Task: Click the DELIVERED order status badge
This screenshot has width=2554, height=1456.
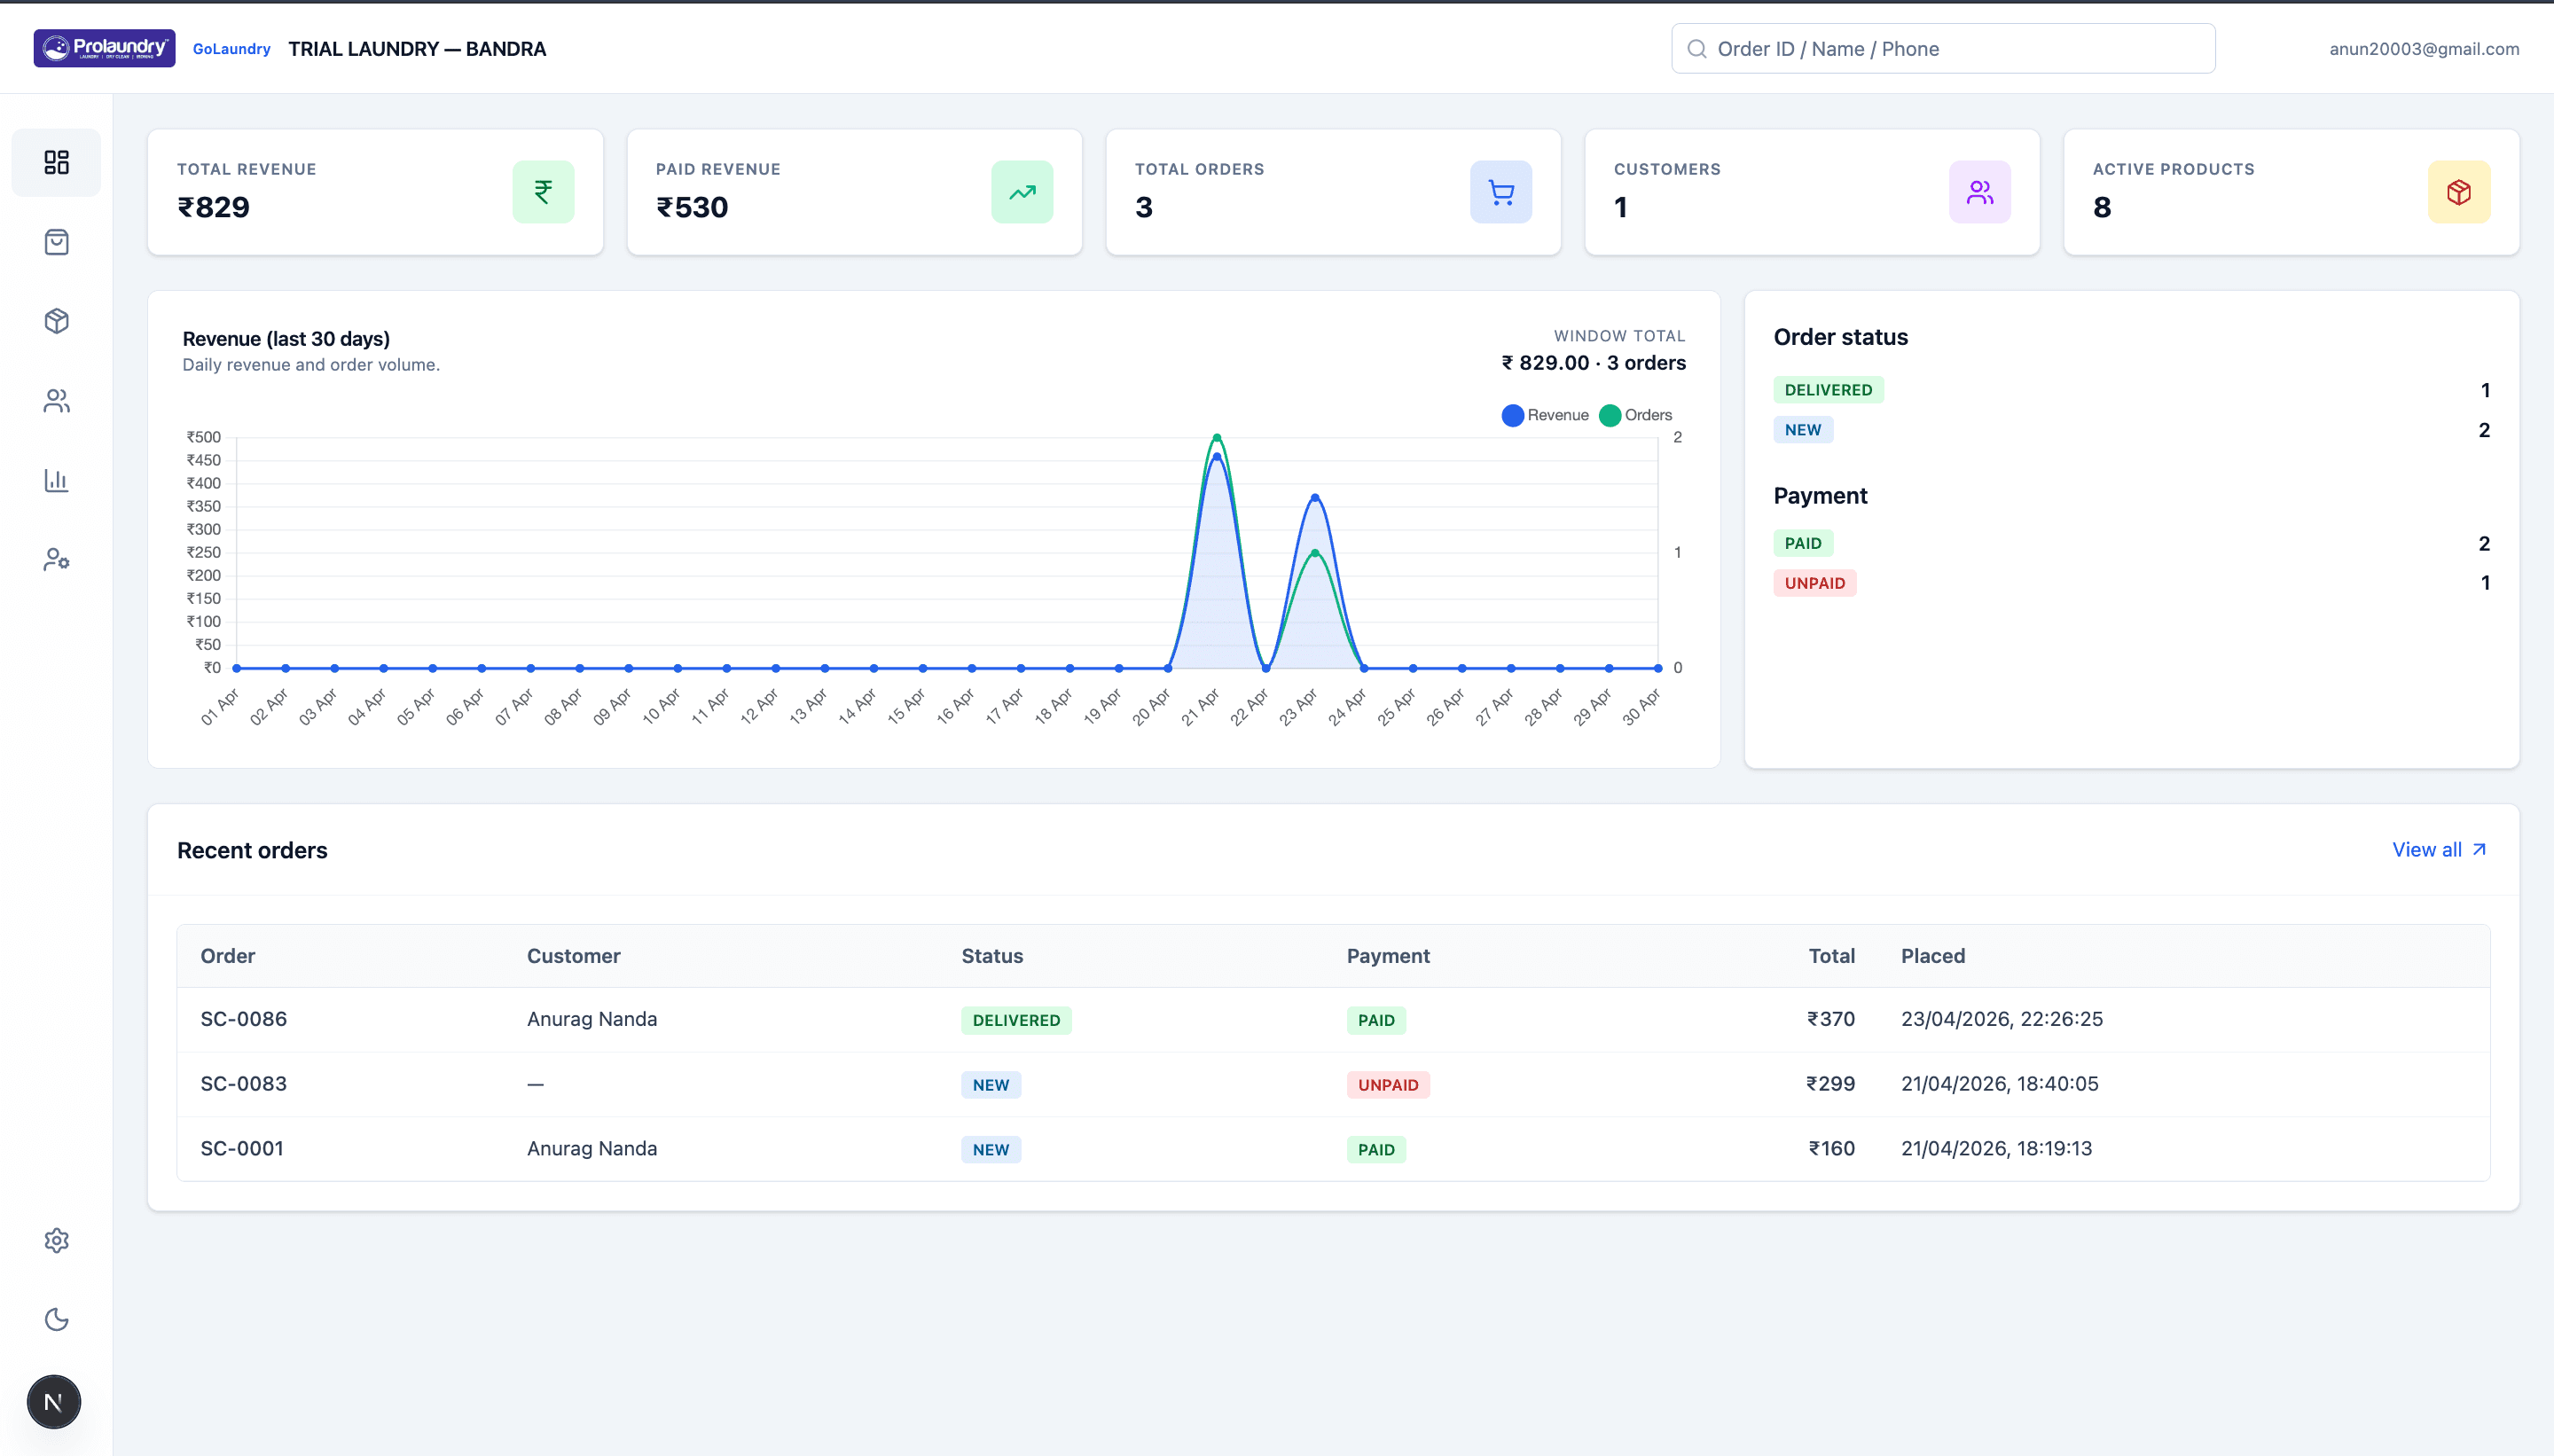Action: (x=1828, y=390)
